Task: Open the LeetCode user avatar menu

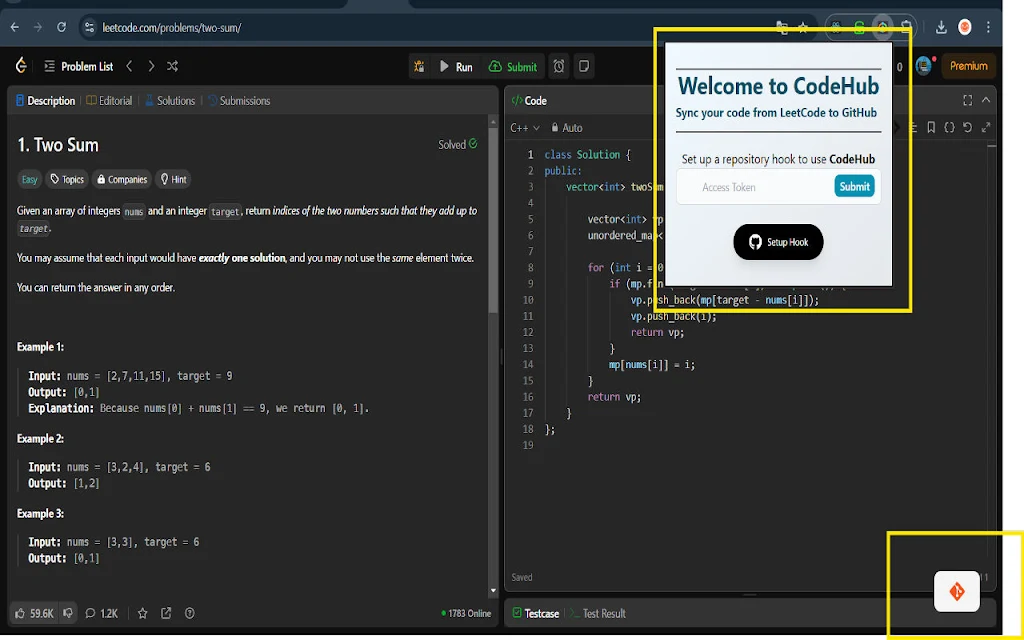Action: coord(923,65)
